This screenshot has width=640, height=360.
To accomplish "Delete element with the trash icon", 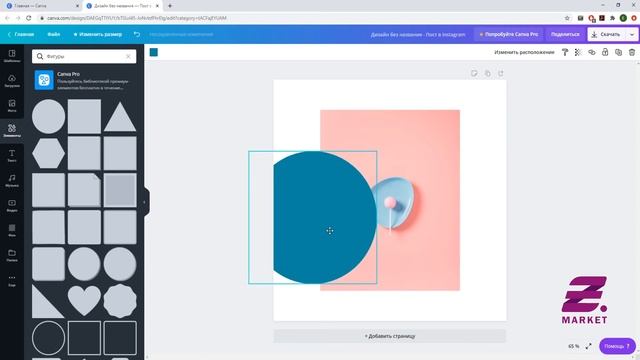I will 632,52.
